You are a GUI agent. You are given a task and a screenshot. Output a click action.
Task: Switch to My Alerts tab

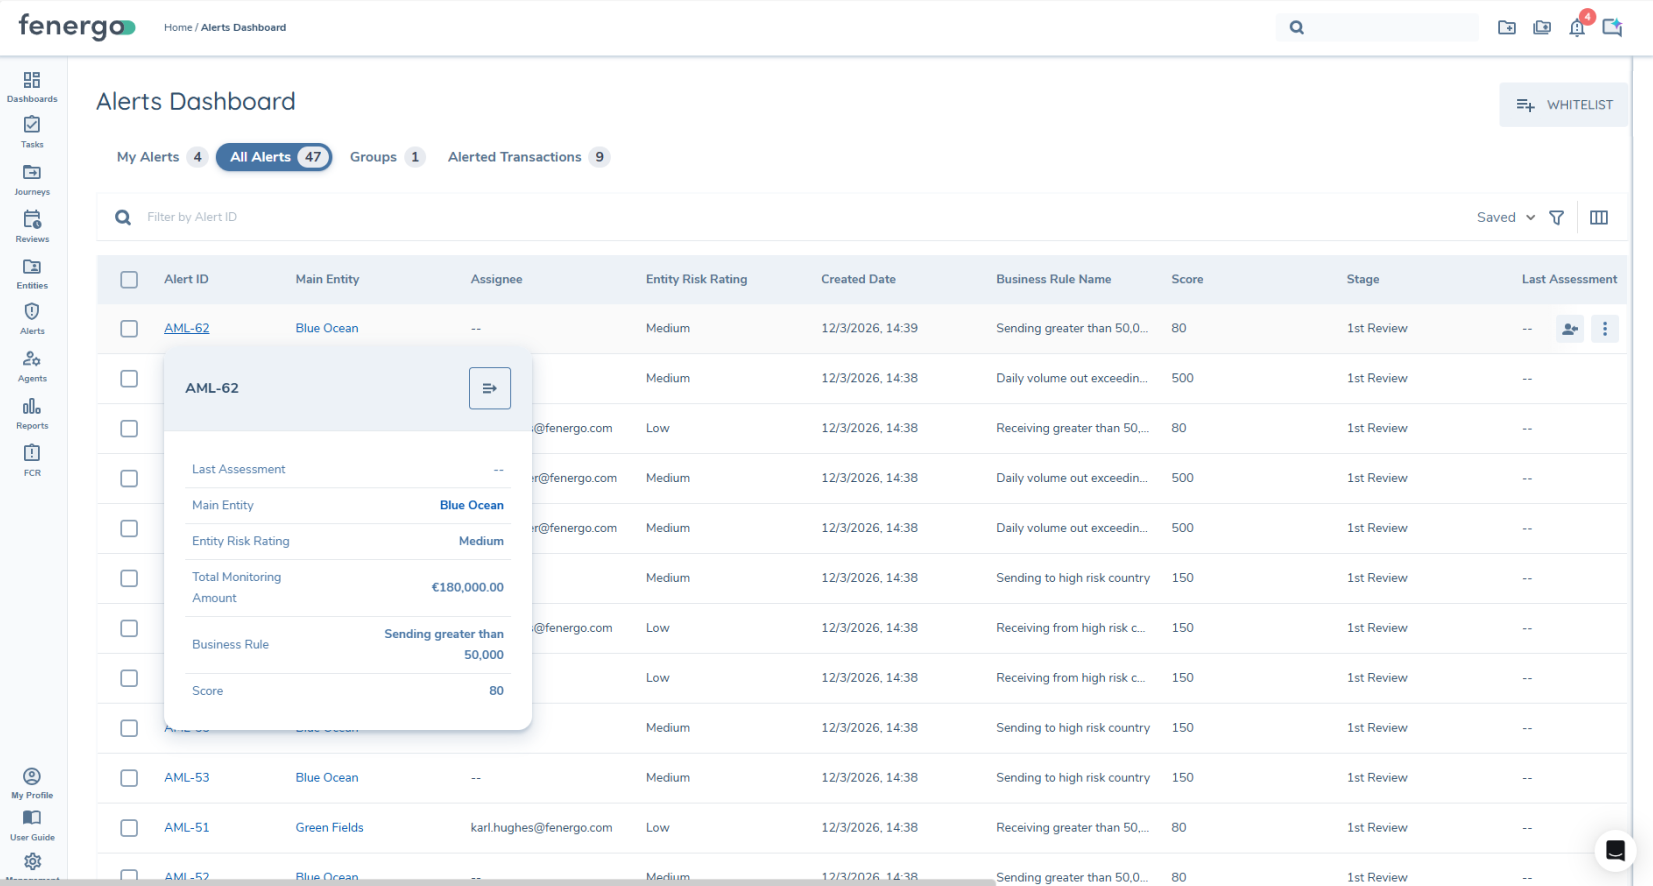click(161, 157)
